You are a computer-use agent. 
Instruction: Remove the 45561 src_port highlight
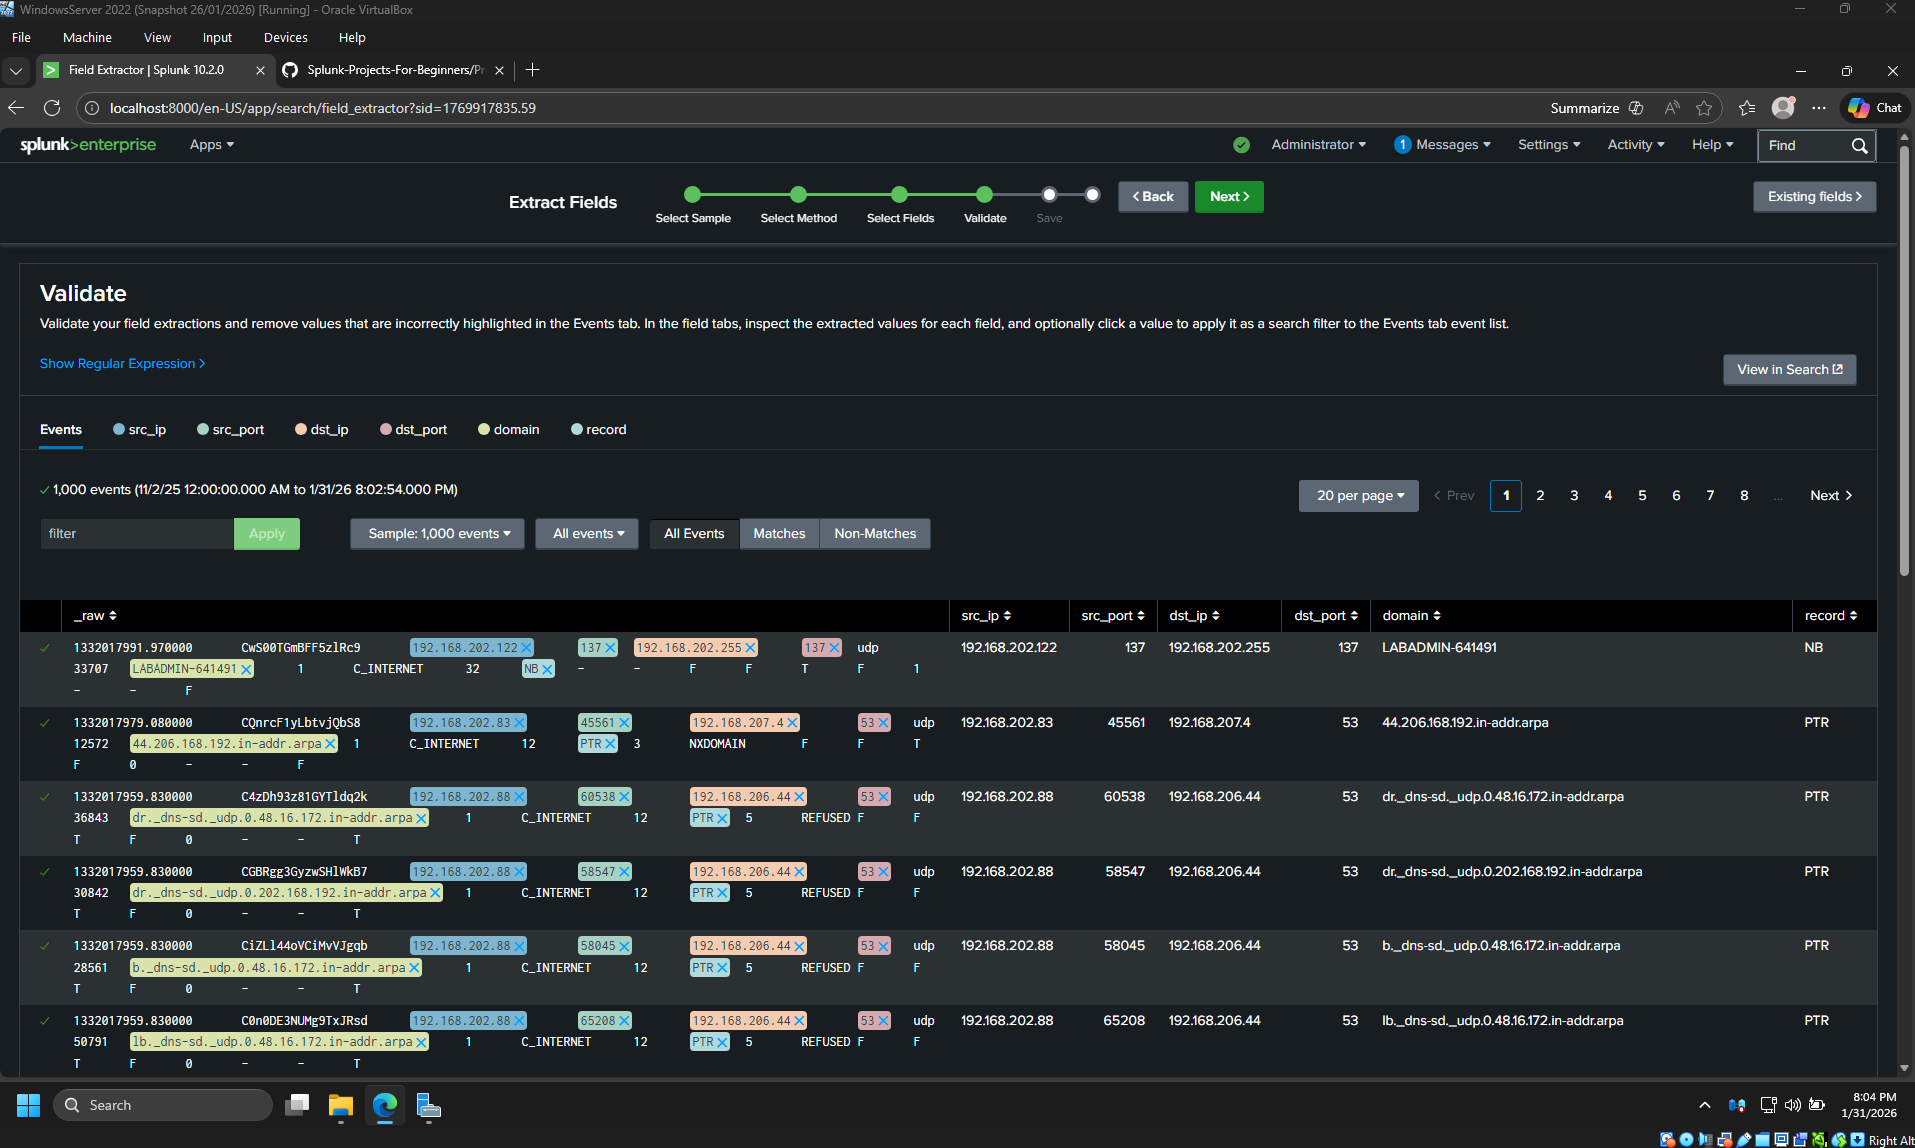[x=624, y=723]
